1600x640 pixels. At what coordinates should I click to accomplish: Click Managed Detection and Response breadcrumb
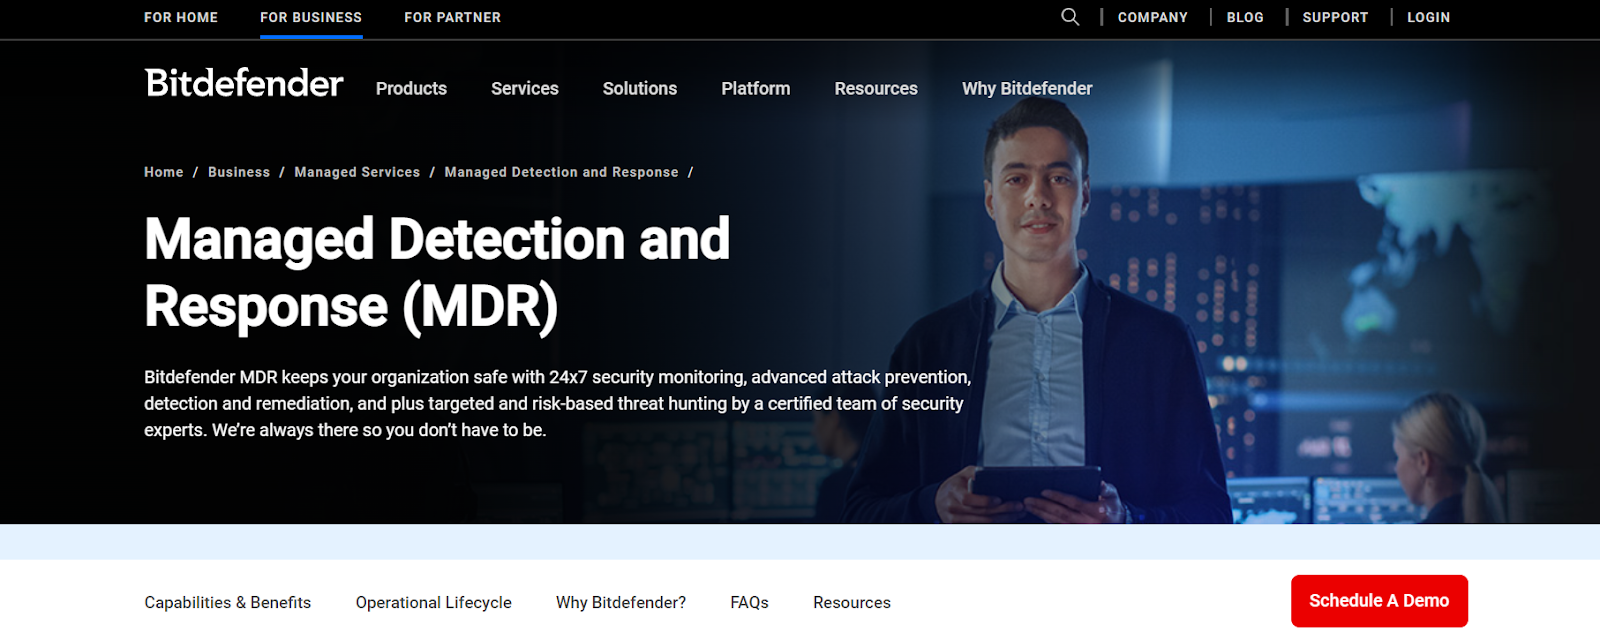pos(561,172)
